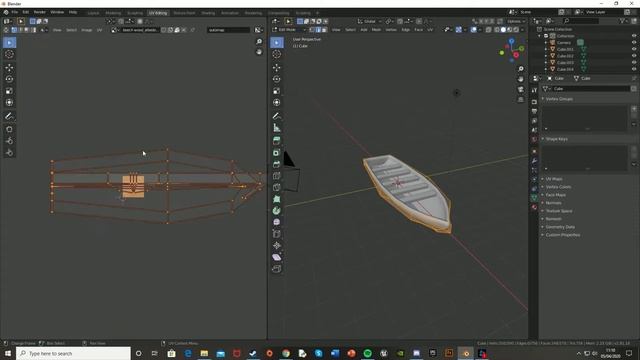The width and height of the screenshot is (640, 360).
Task: Toggle camera view icon in viewport
Action: (520, 89)
